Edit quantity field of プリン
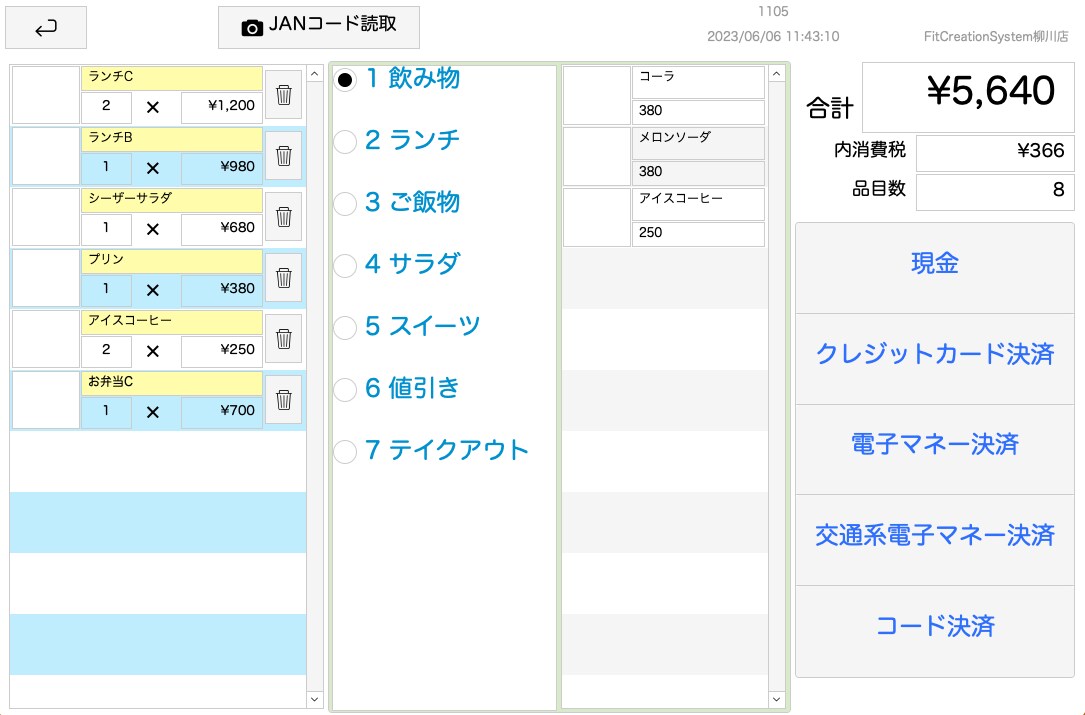 106,290
